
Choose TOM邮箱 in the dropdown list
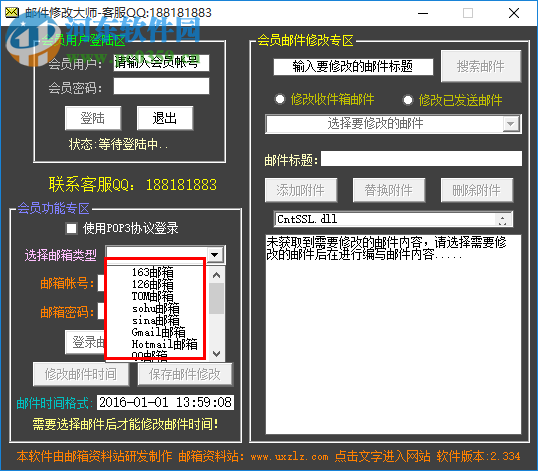[x=153, y=296]
